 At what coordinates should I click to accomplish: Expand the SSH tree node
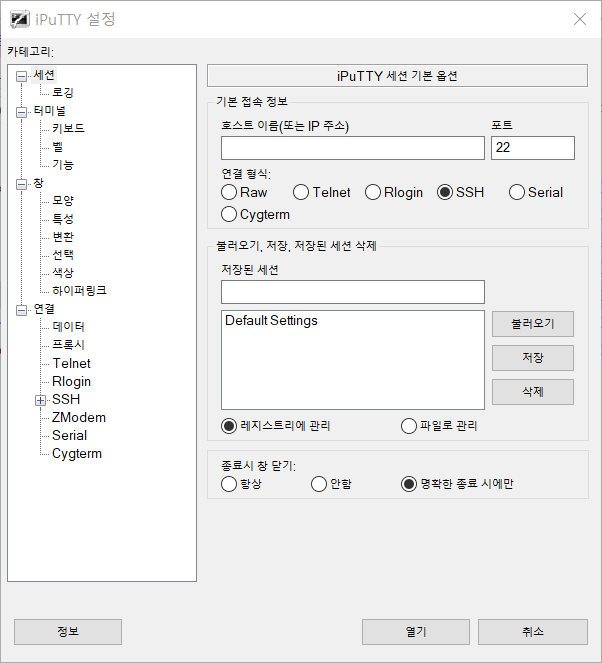pos(40,400)
